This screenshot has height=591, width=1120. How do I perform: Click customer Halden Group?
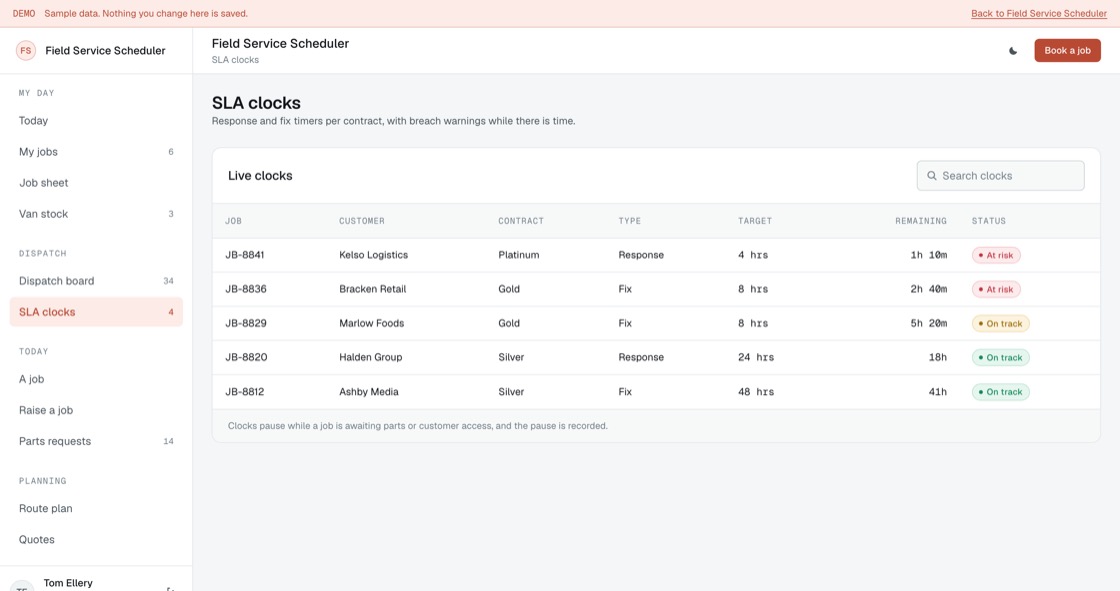click(370, 357)
